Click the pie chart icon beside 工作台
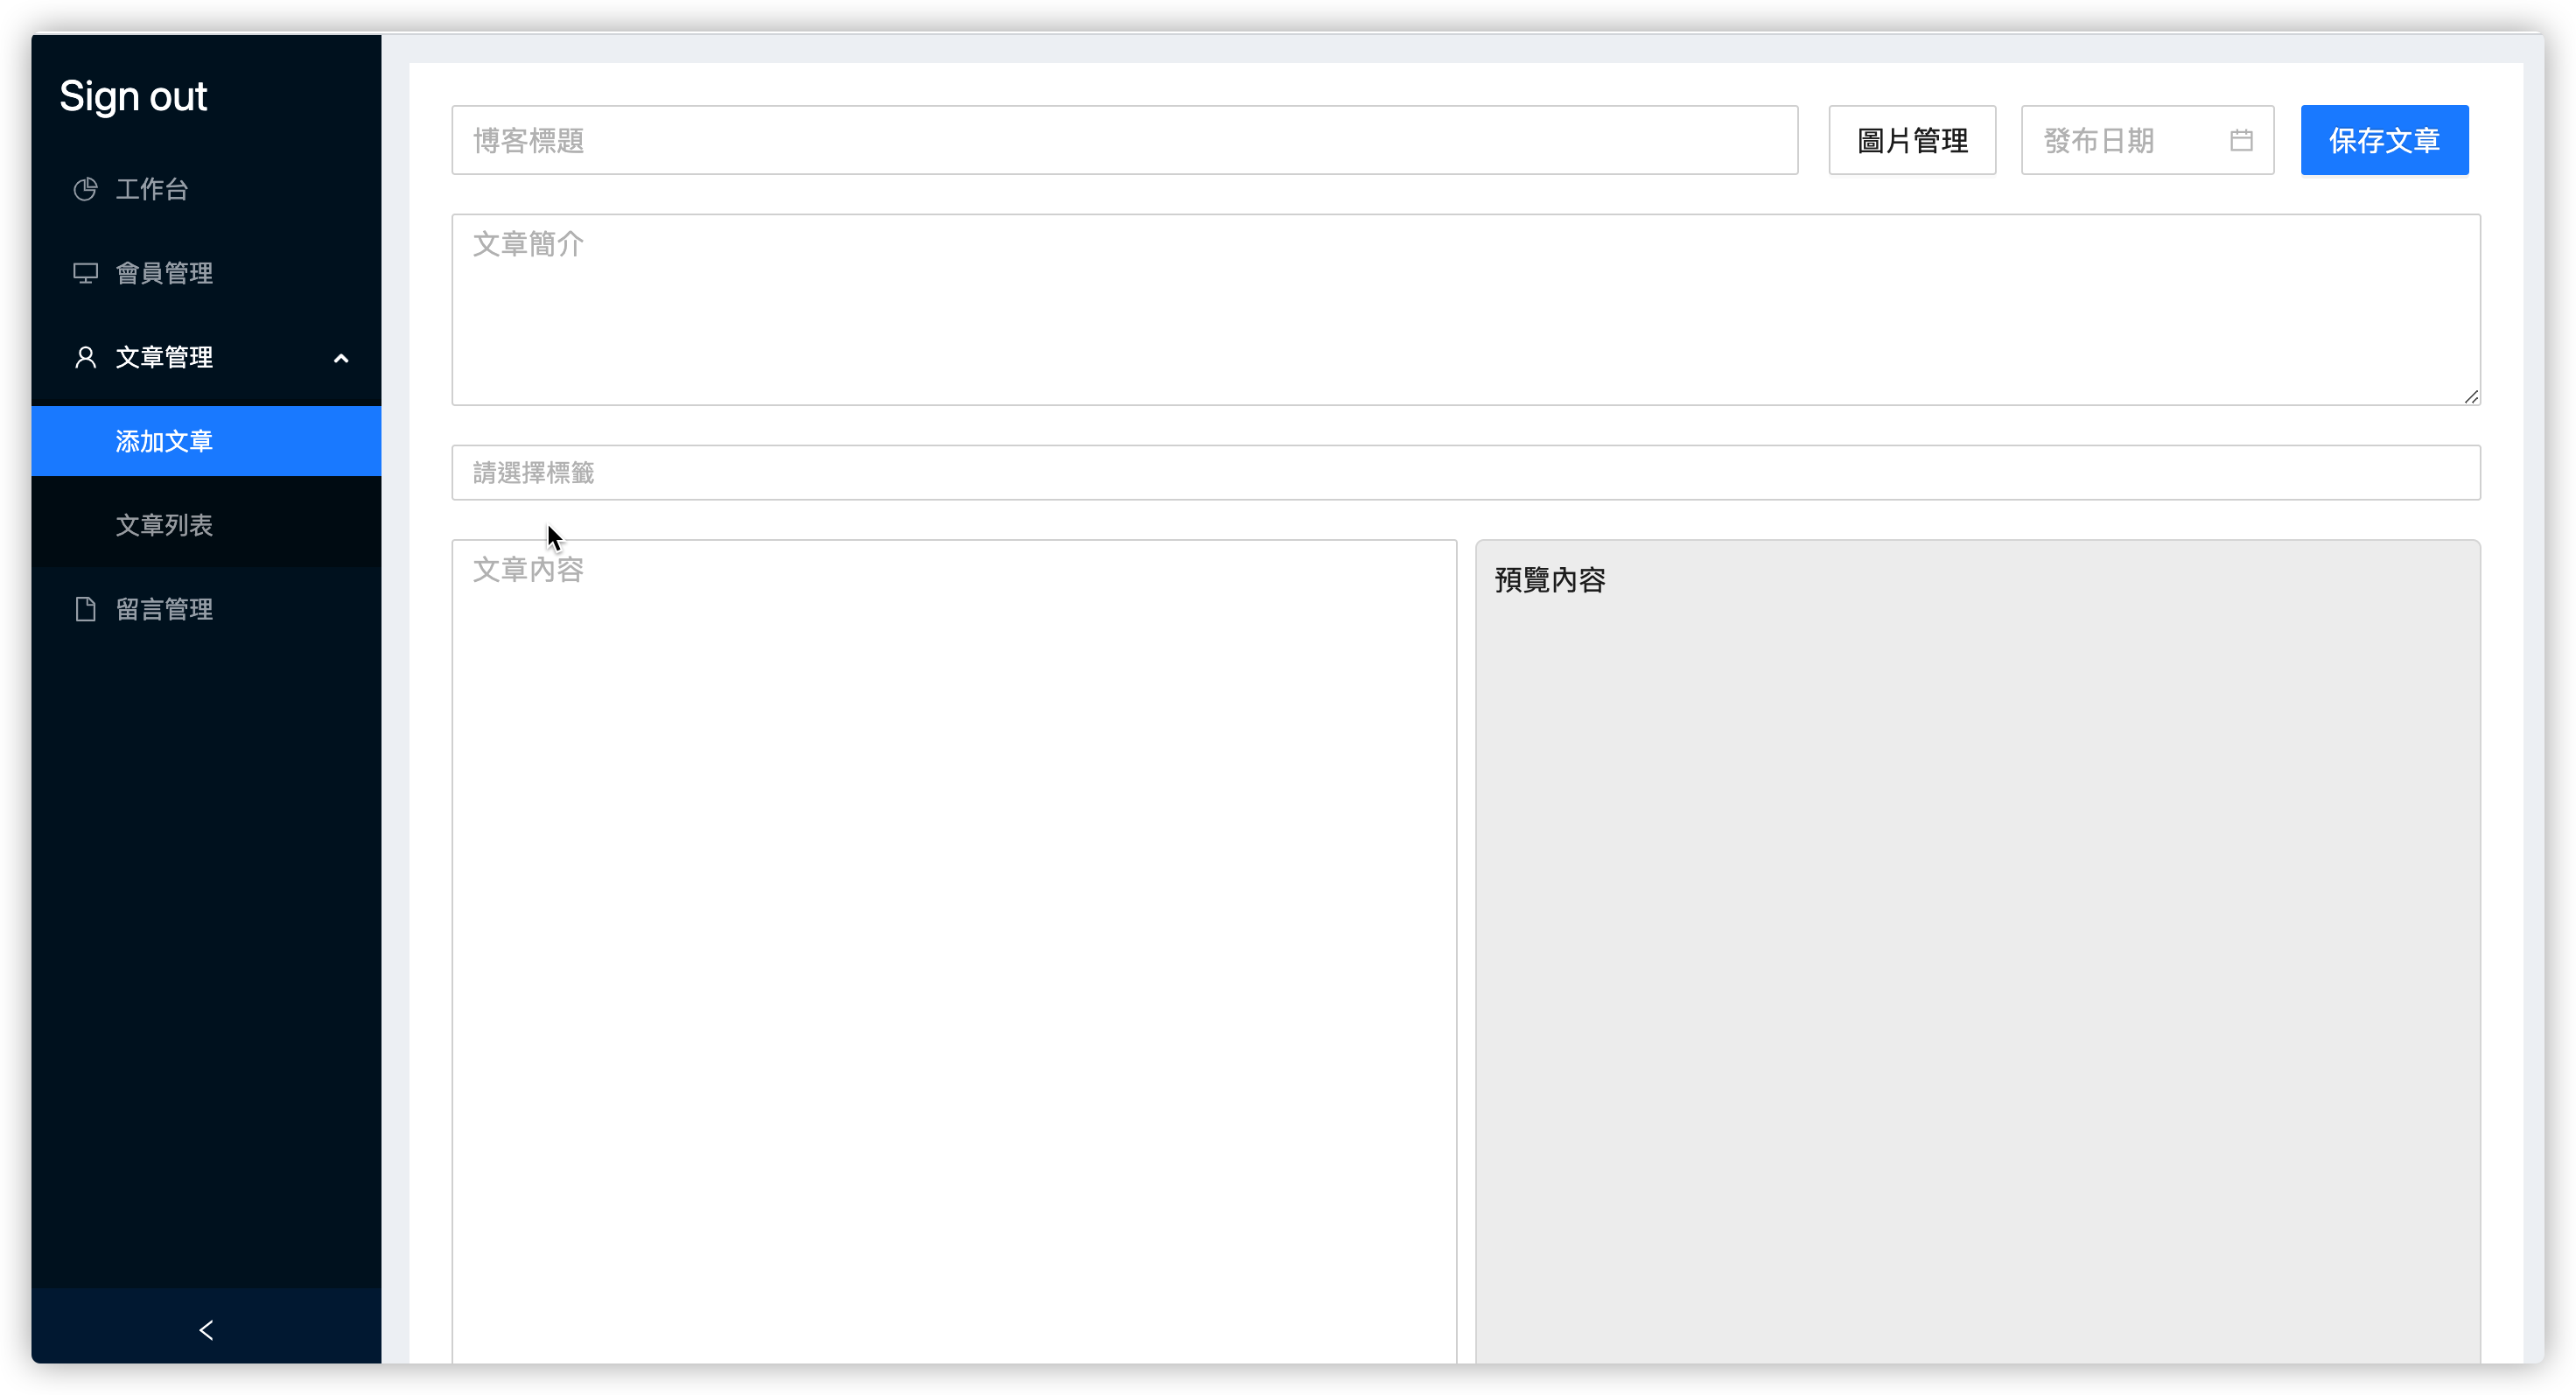Screen dimensions: 2576x1395 pyautogui.click(x=85, y=189)
